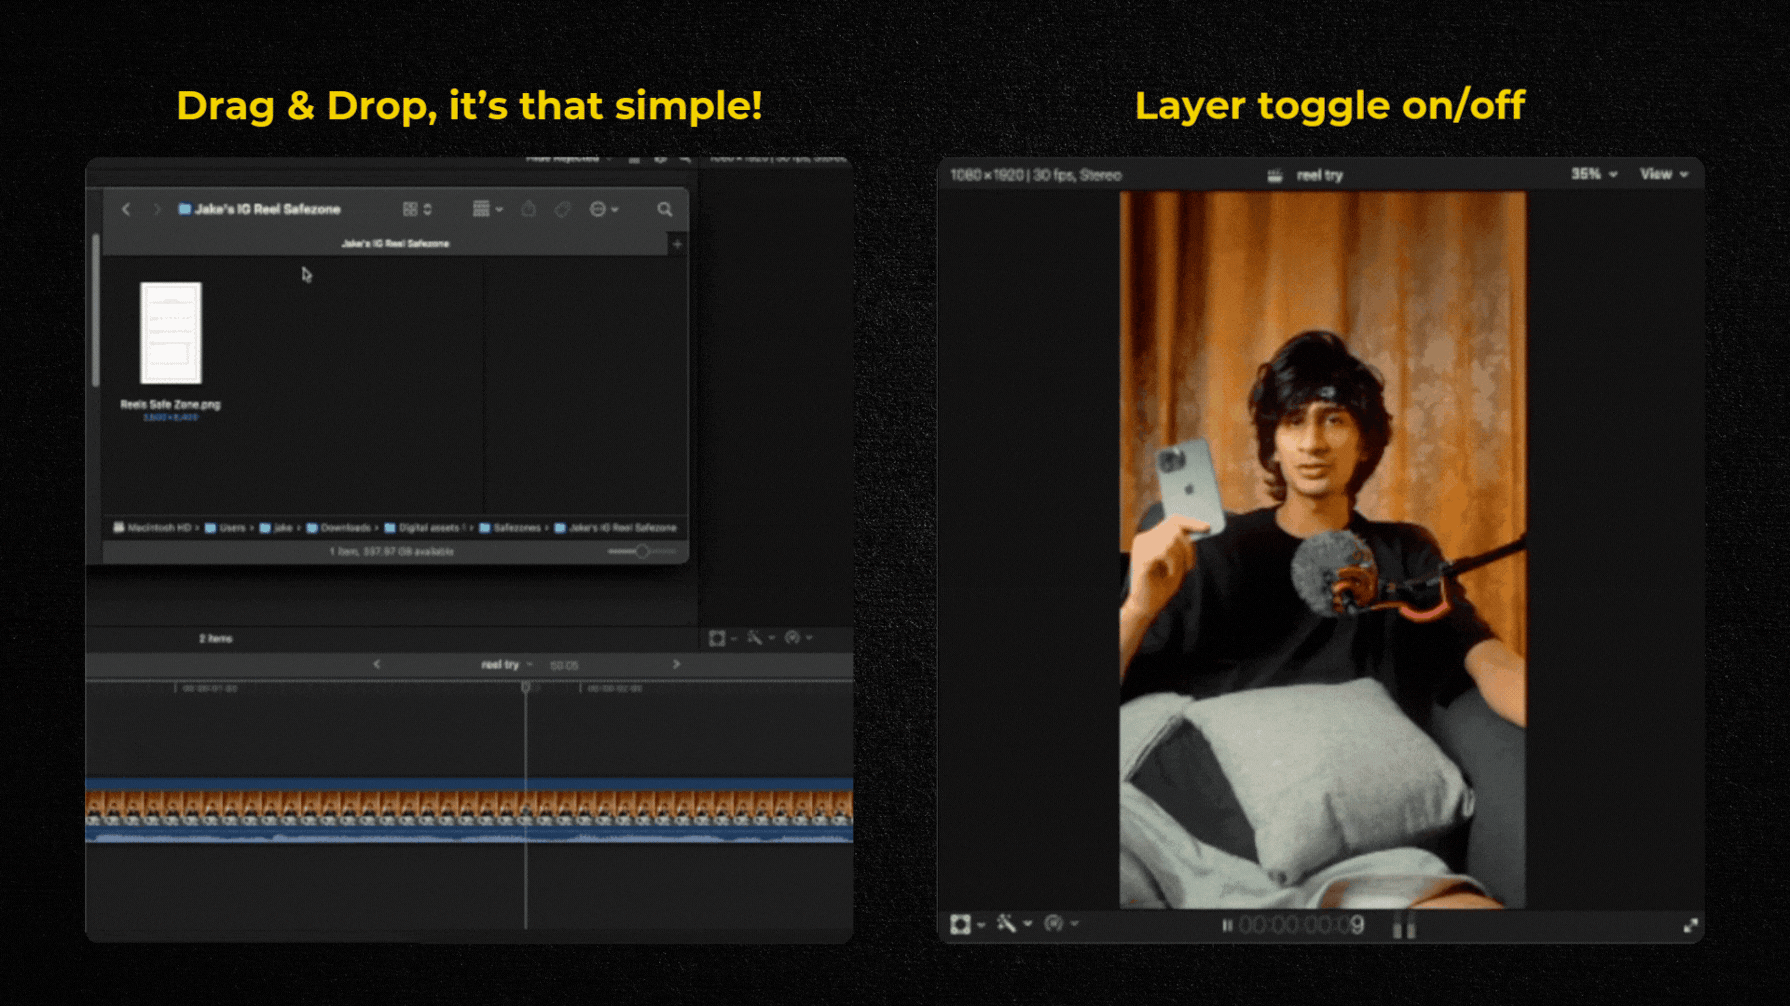Viewport: 1790px width, 1006px height.
Task: Click the '2 items' browser count text
Action: (216, 638)
